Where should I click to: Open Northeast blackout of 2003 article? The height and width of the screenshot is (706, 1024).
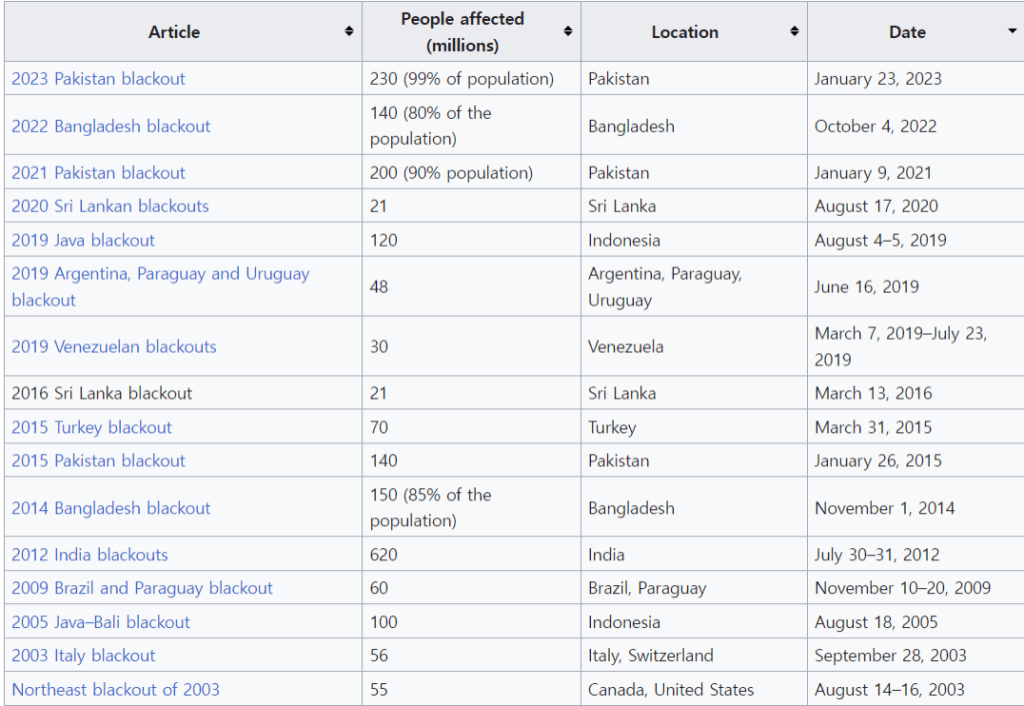pyautogui.click(x=116, y=689)
